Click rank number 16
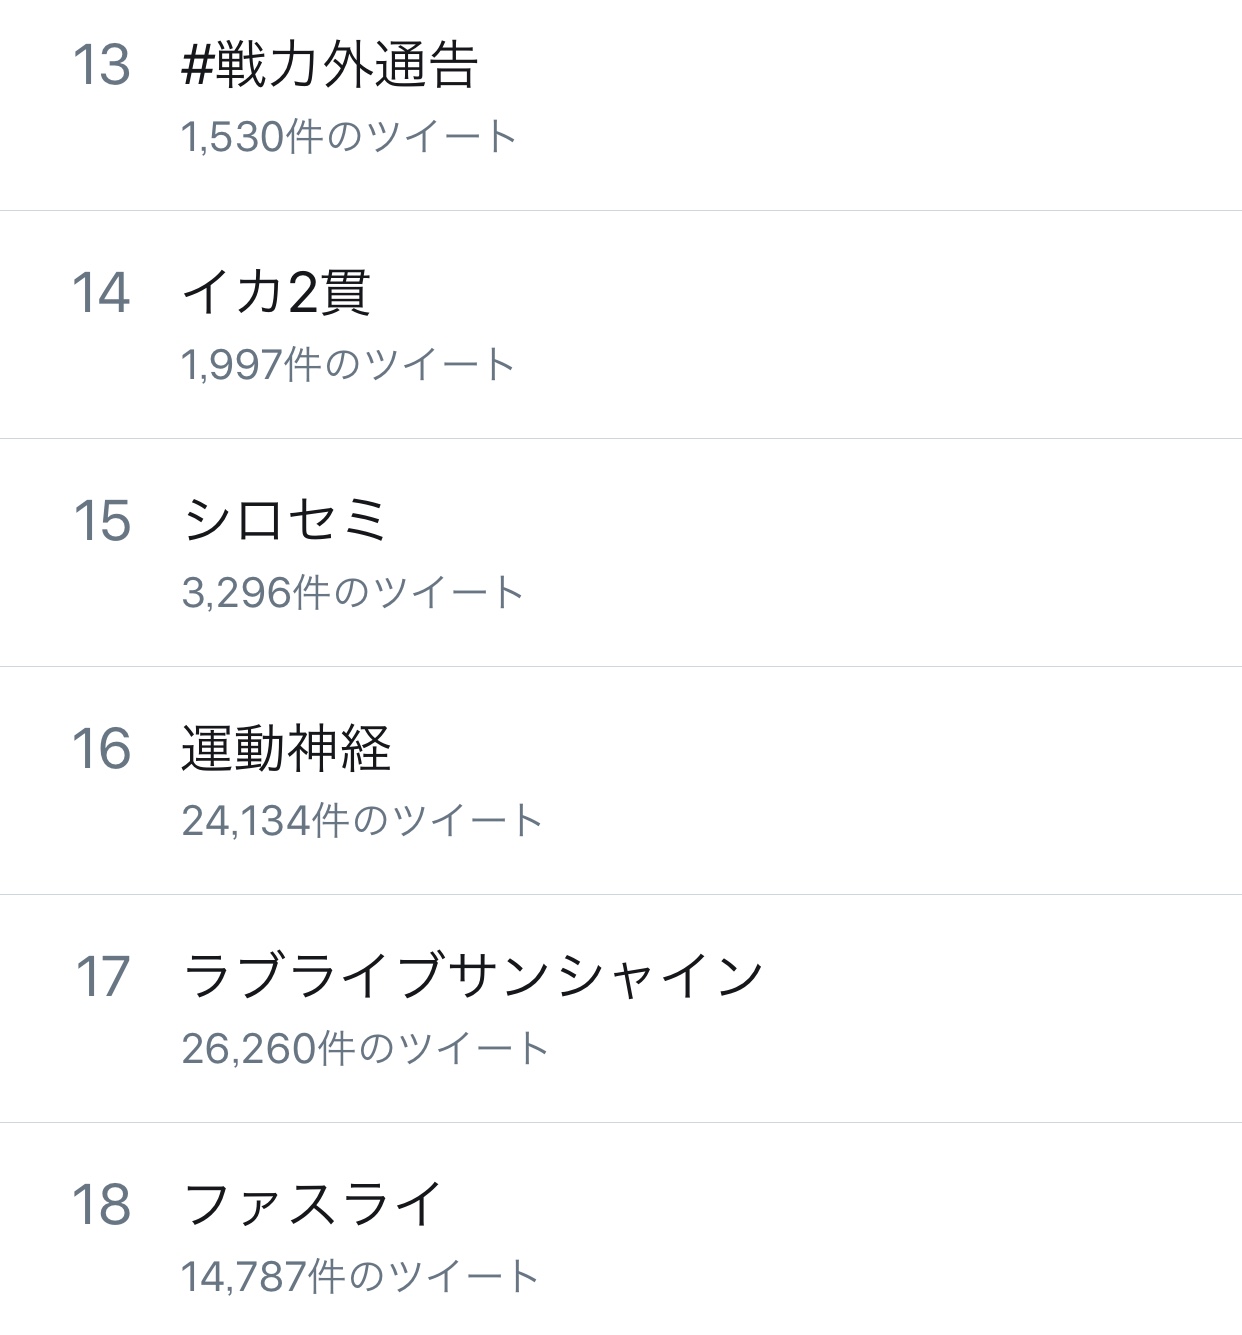Screen dimensions: 1242x1335 tap(102, 749)
